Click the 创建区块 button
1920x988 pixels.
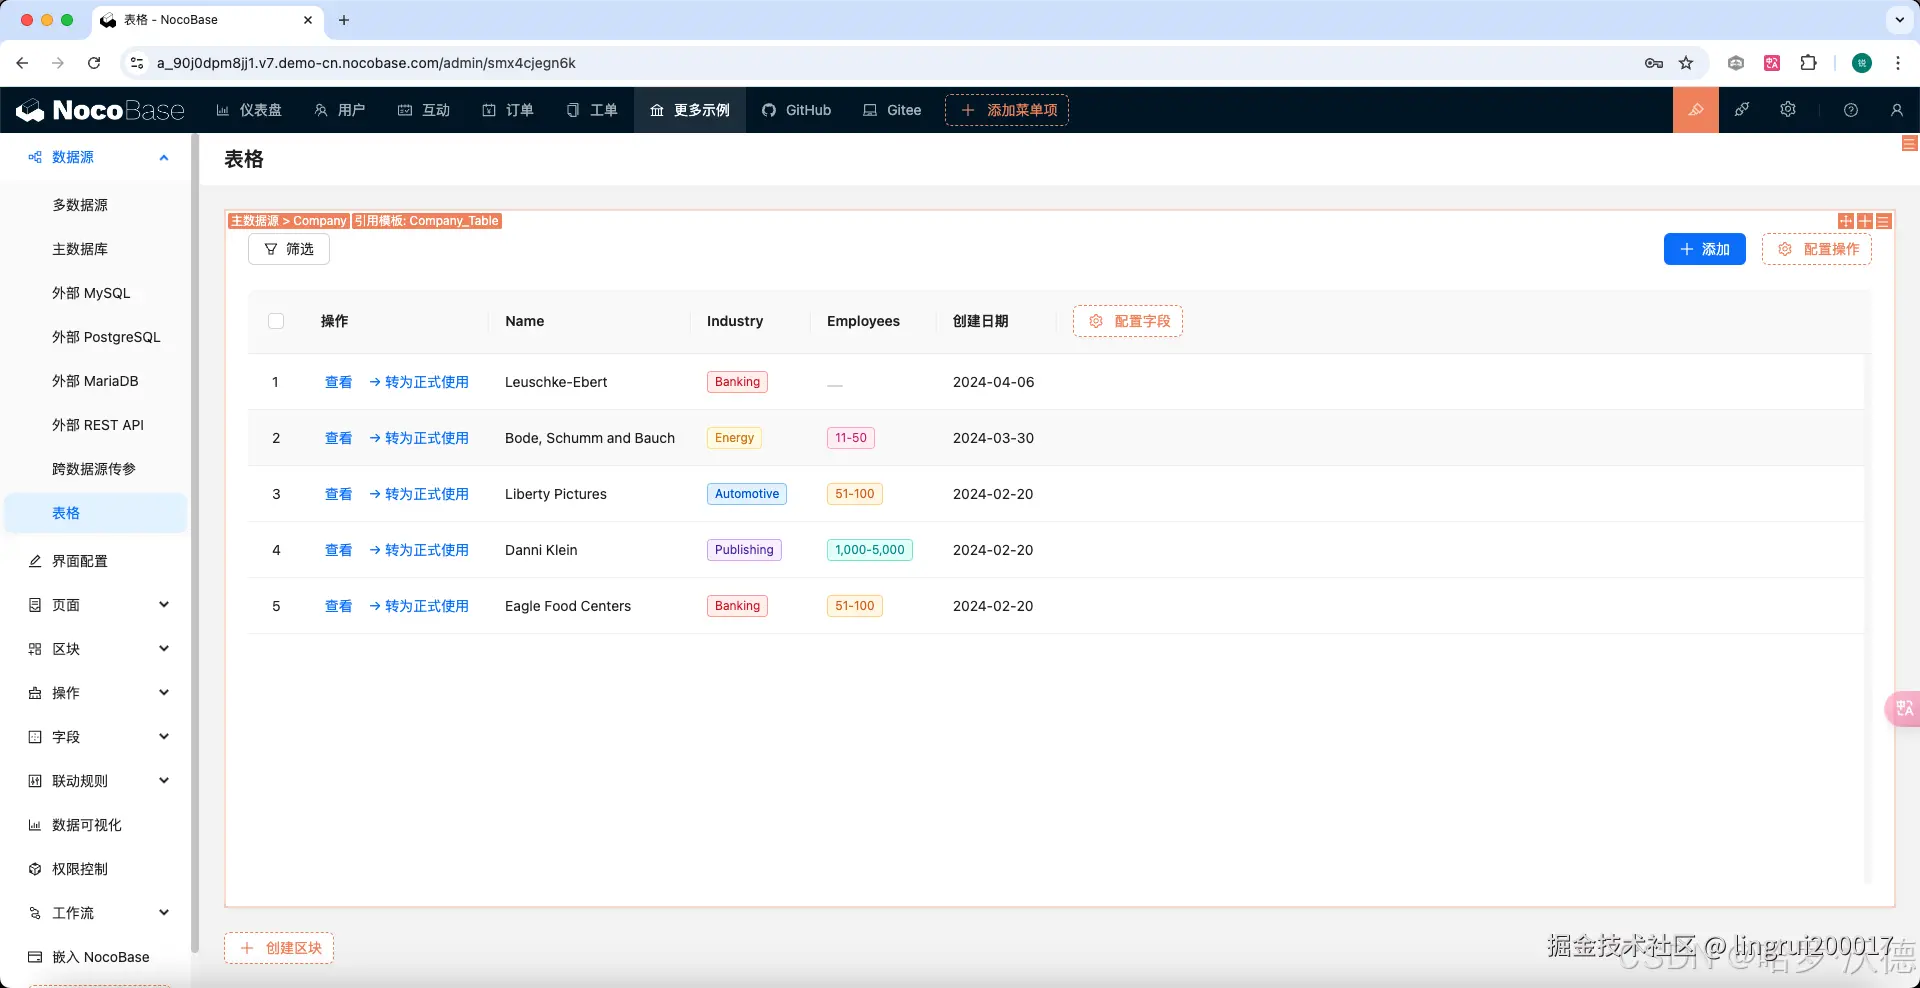point(279,948)
